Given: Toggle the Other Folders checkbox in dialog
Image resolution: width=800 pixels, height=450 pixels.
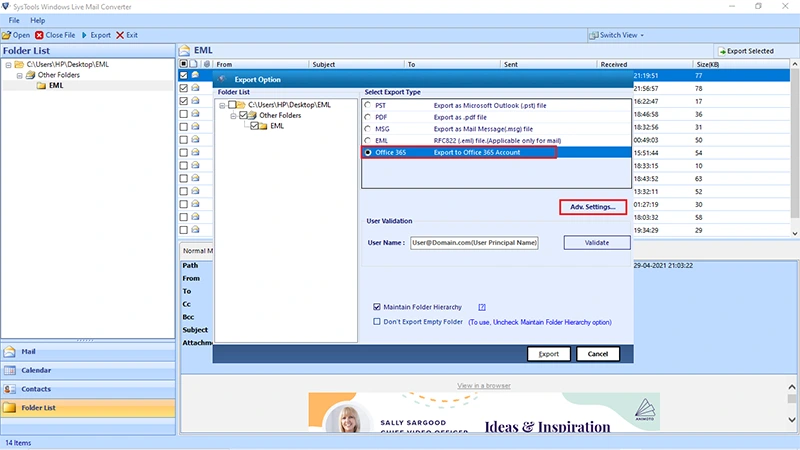Looking at the screenshot, I should (243, 115).
